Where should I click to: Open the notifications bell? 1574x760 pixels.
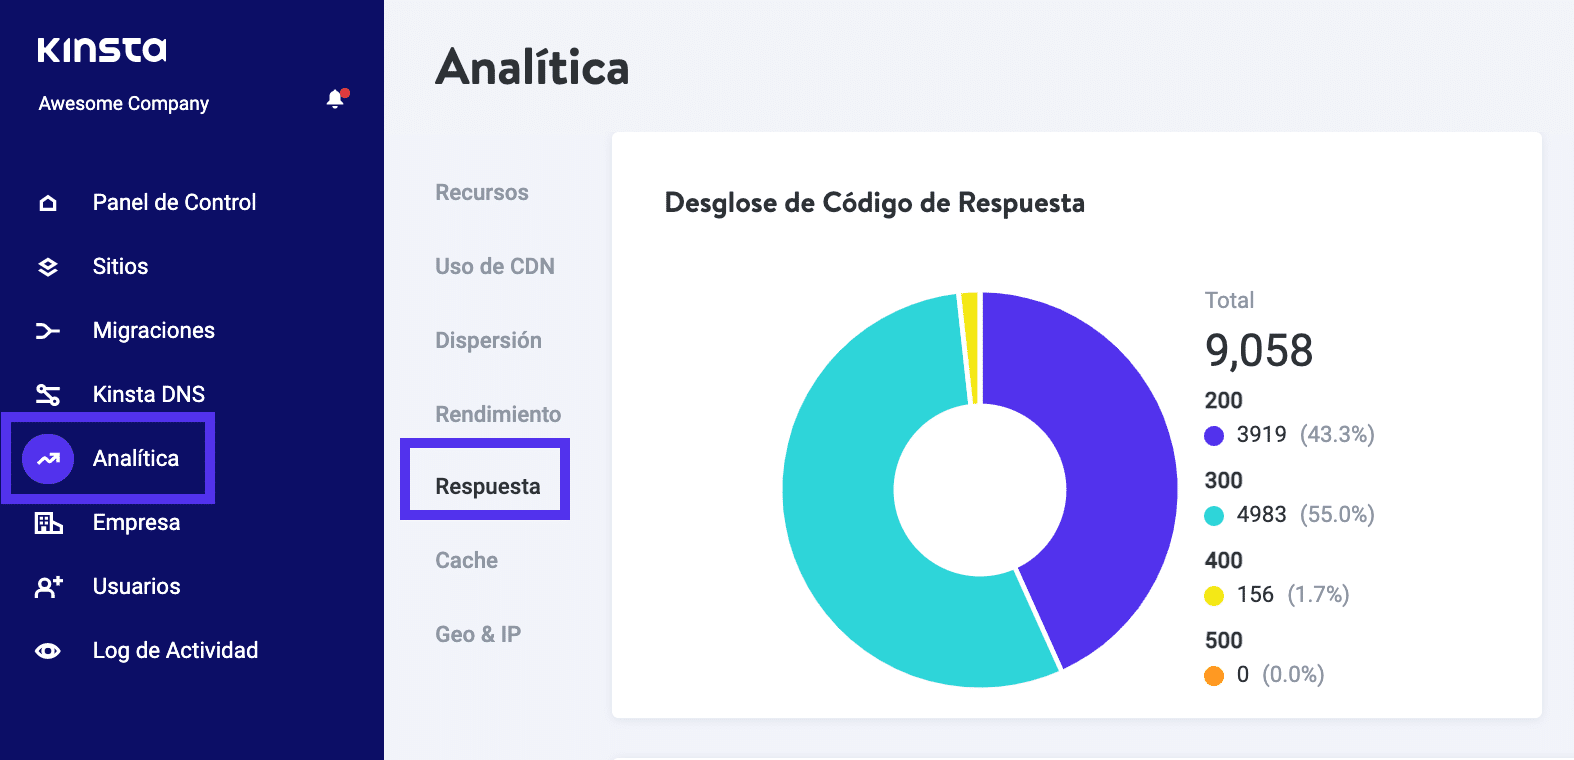coord(335,99)
